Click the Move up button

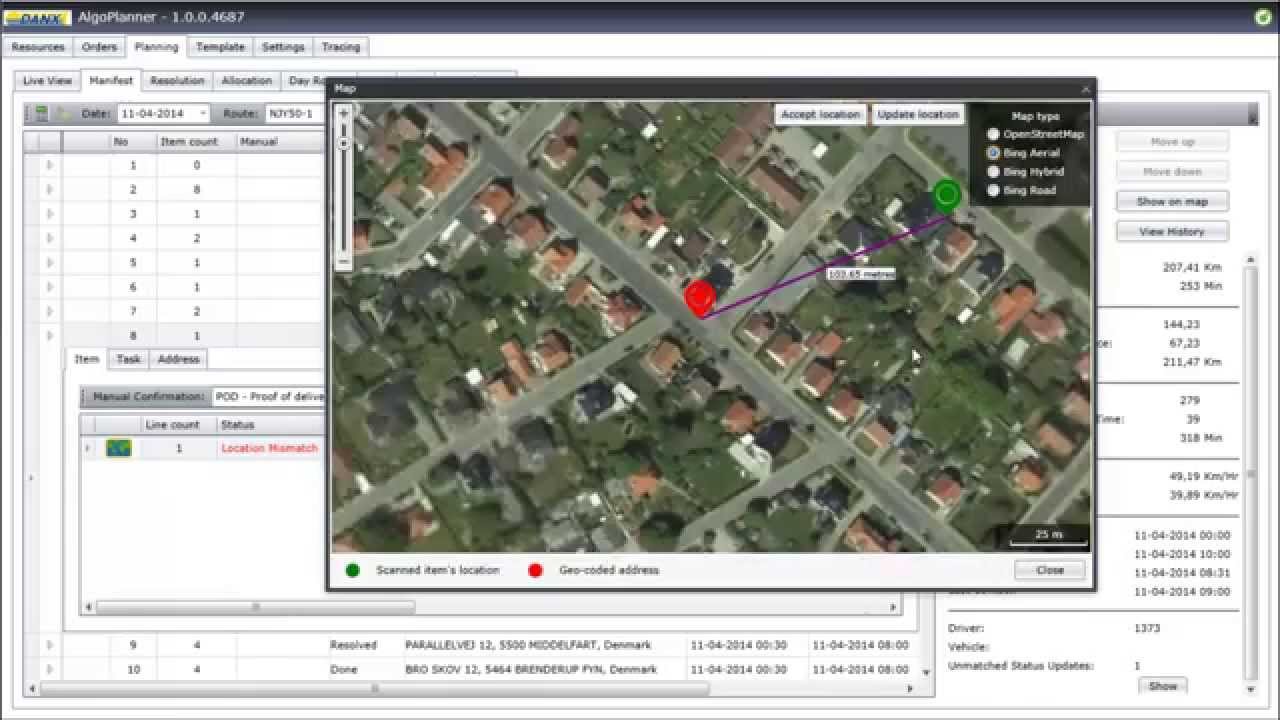click(1172, 142)
